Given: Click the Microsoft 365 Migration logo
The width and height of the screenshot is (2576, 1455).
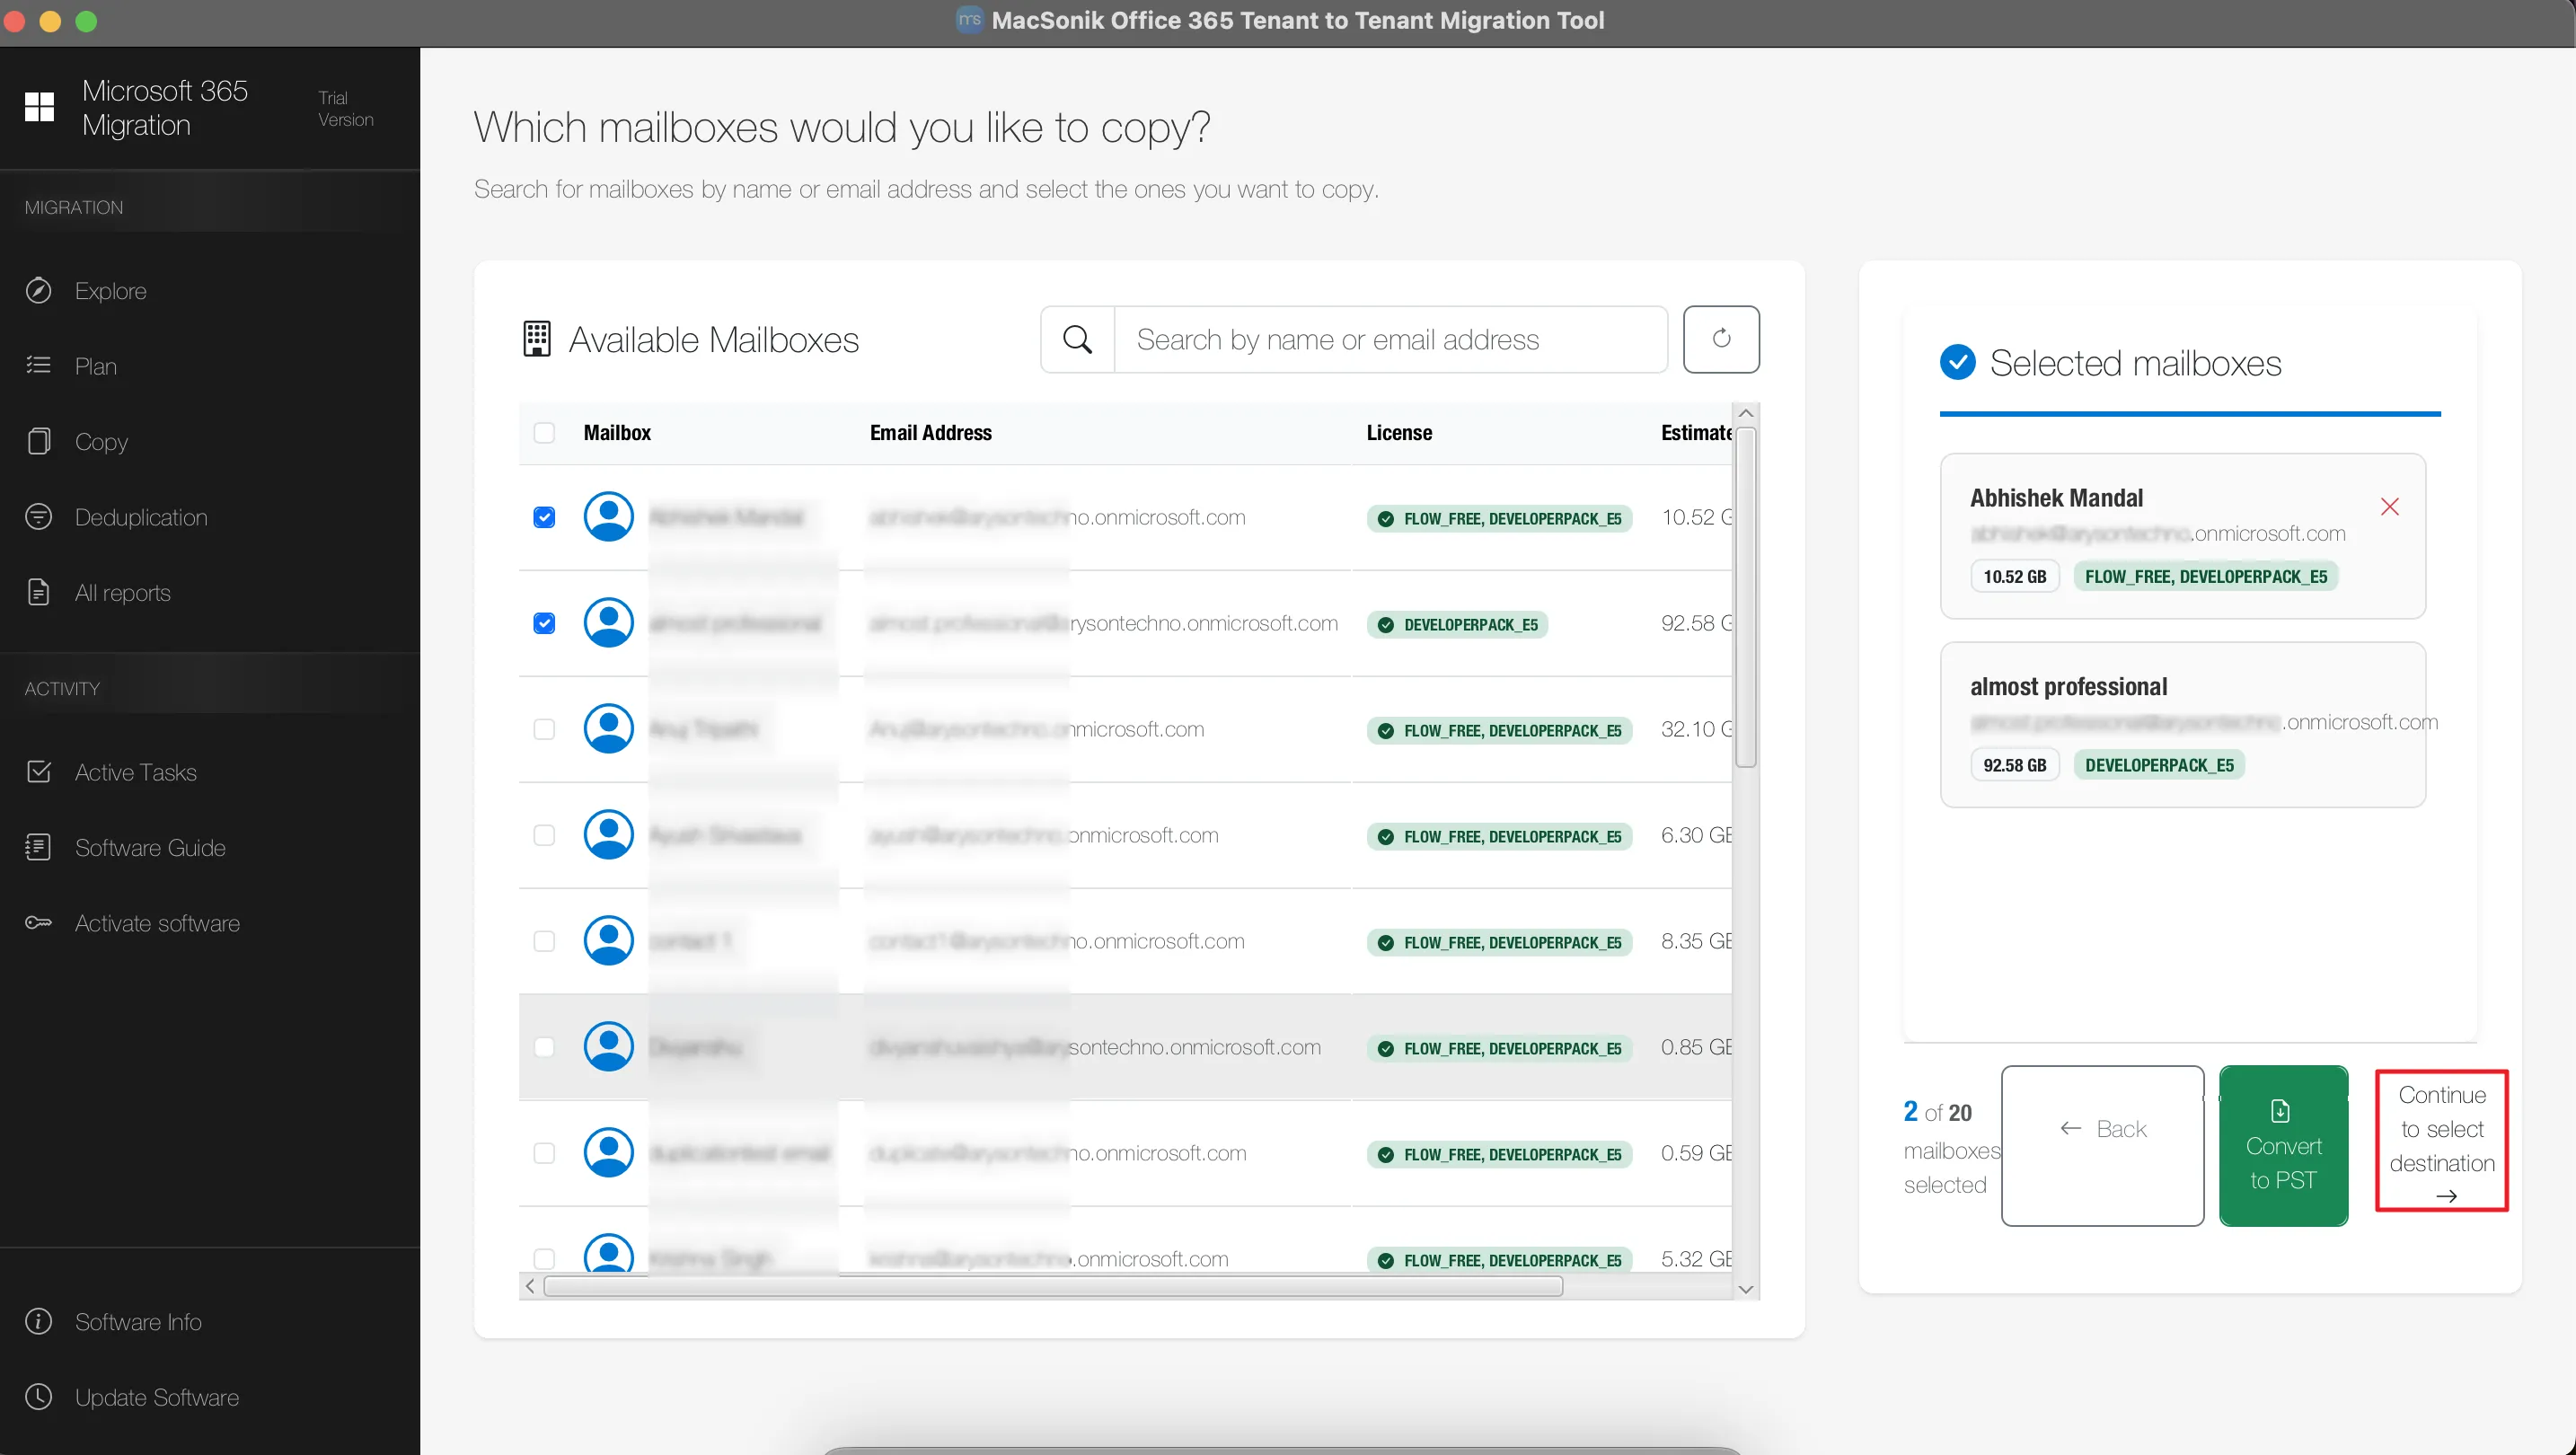Looking at the screenshot, I should pos(39,107).
